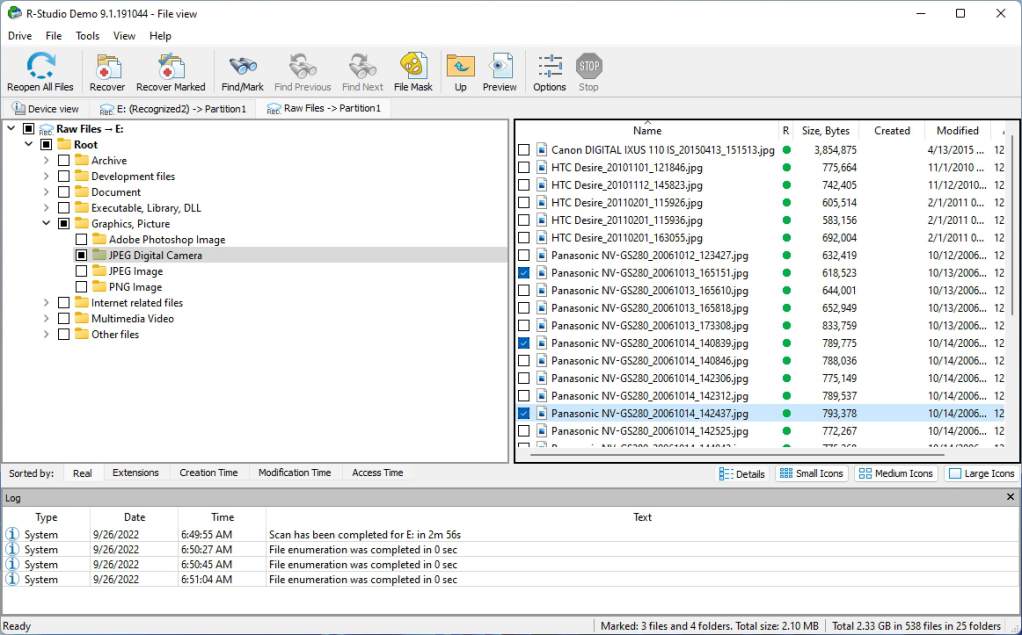The image size is (1022, 635).
Task: Switch to Details view
Action: click(742, 474)
